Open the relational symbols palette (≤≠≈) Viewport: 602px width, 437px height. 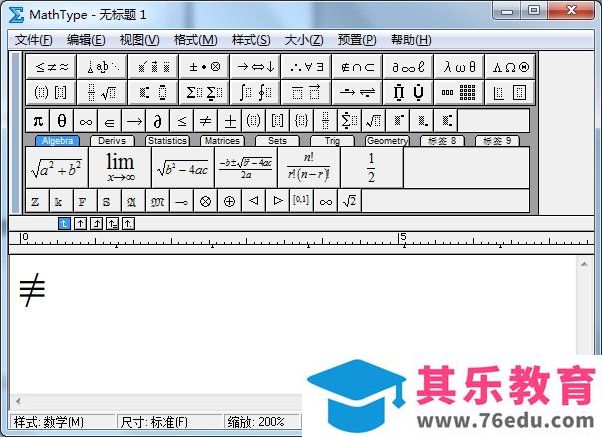coord(51,67)
